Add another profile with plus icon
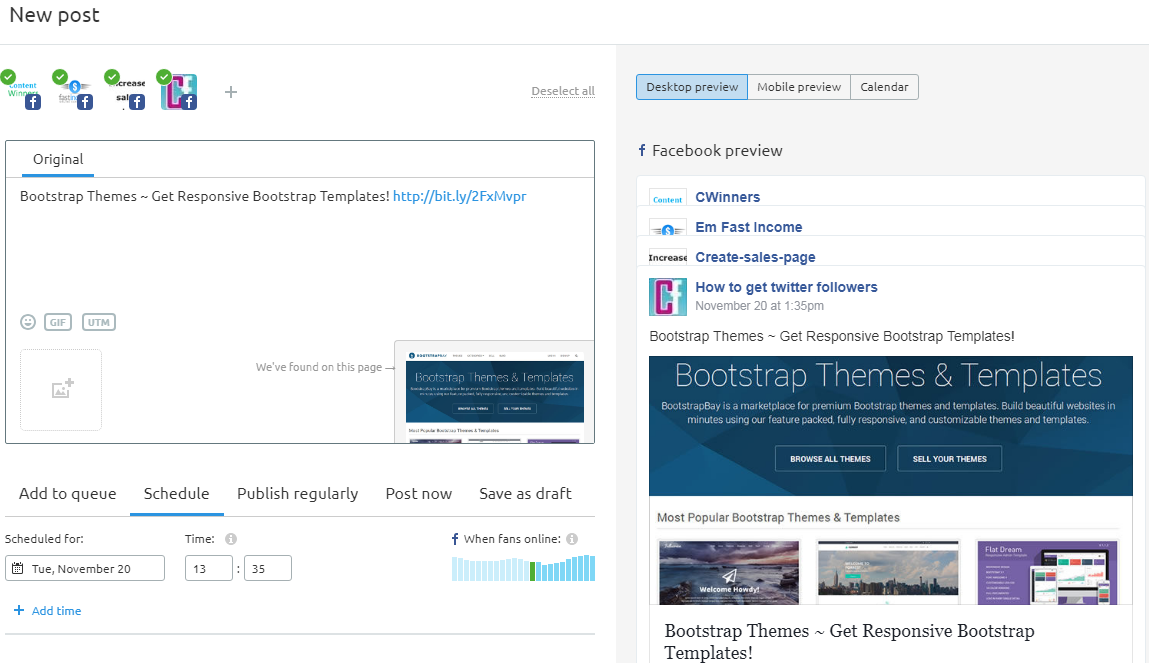Screen dimensions: 1149x663 [x=231, y=92]
